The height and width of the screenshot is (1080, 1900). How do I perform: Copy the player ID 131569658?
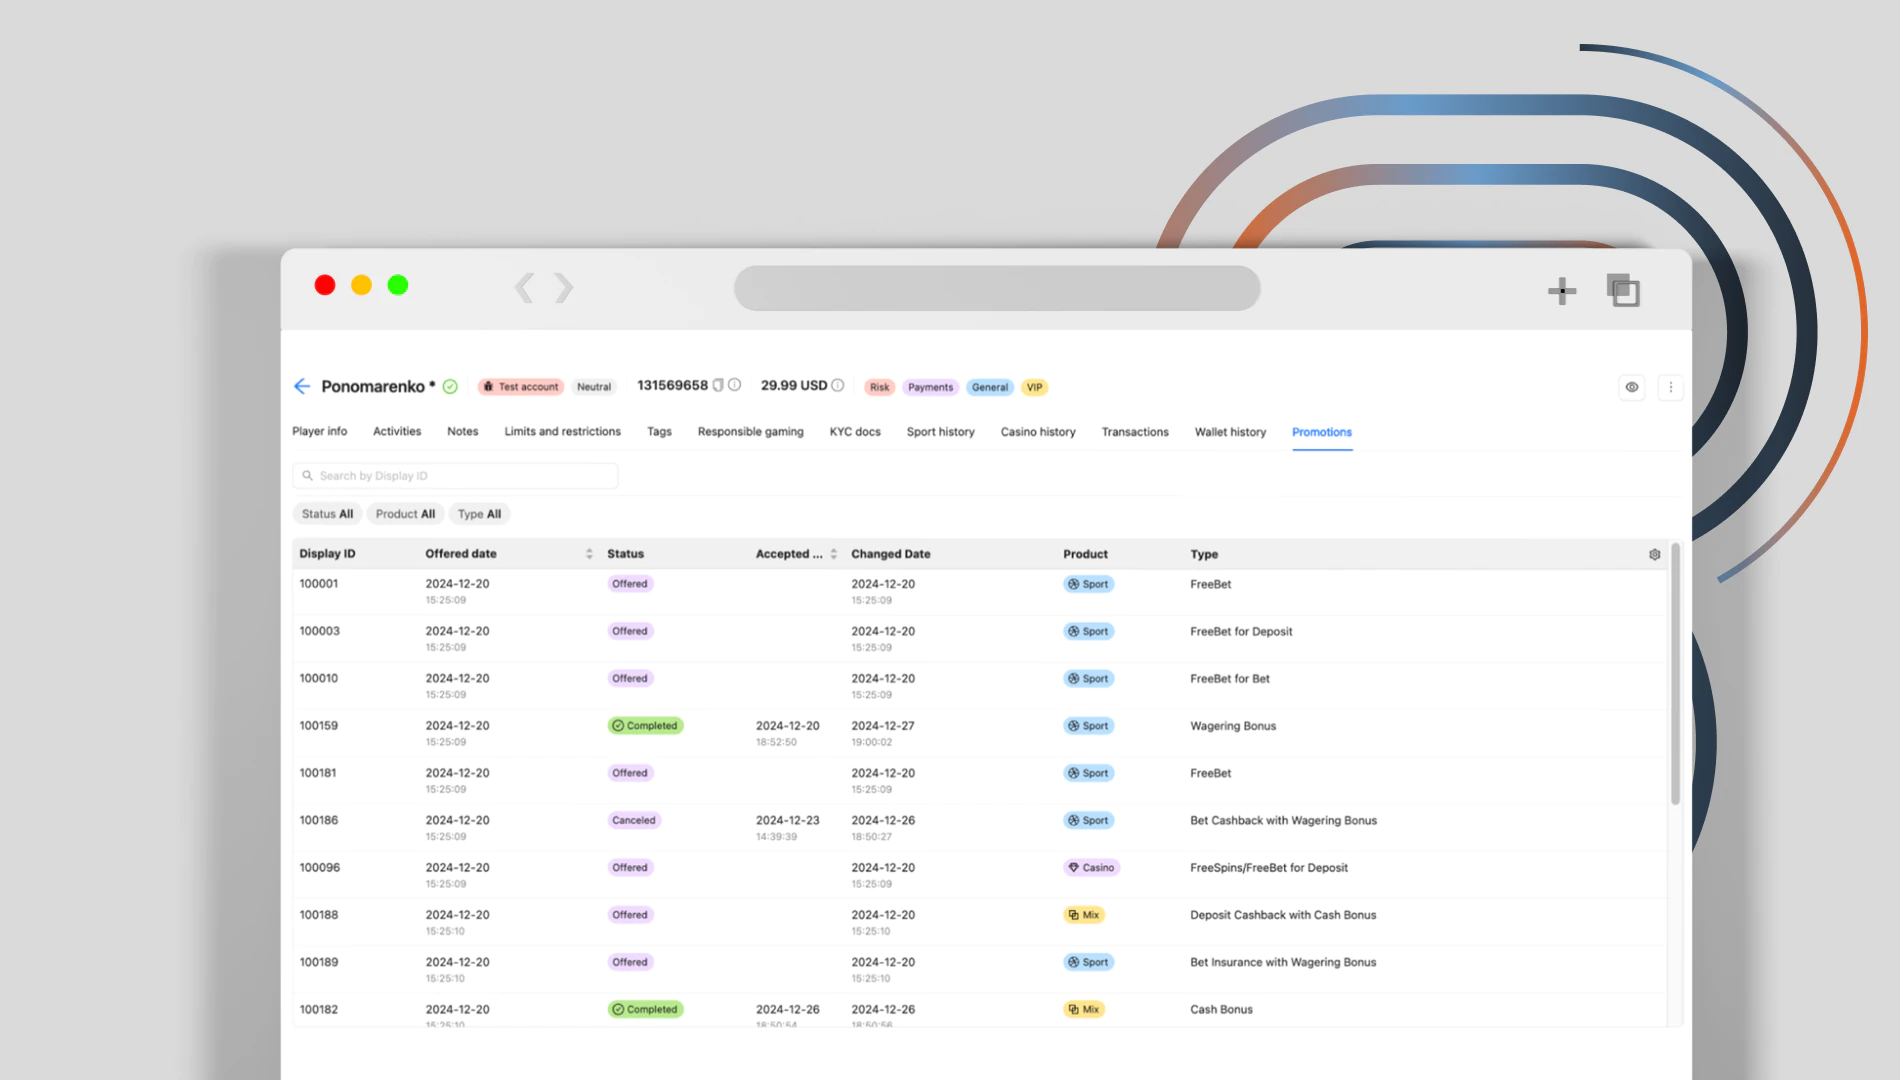coord(718,386)
